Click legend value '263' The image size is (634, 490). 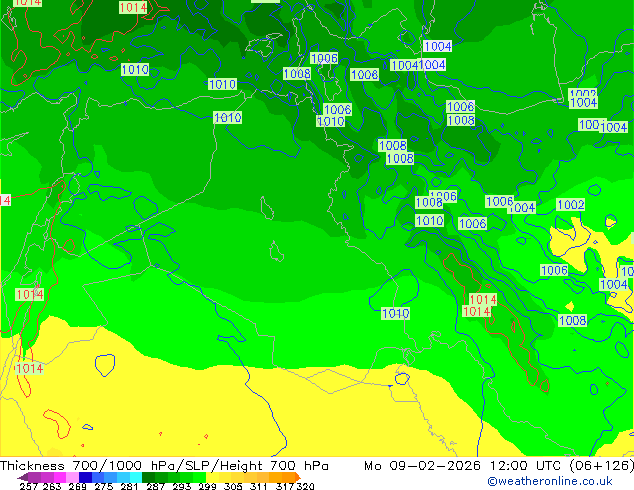pos(52,486)
